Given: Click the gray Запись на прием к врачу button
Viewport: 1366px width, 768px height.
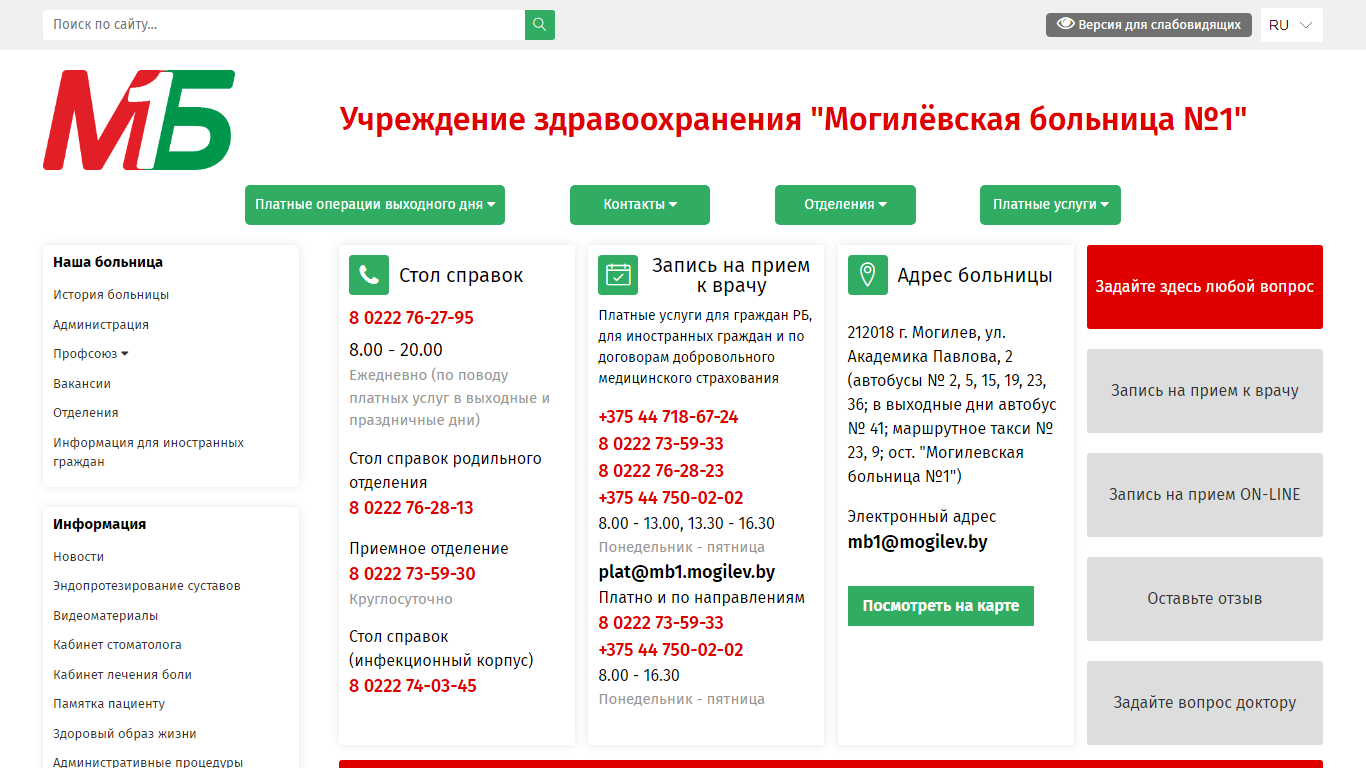Looking at the screenshot, I should (x=1205, y=391).
